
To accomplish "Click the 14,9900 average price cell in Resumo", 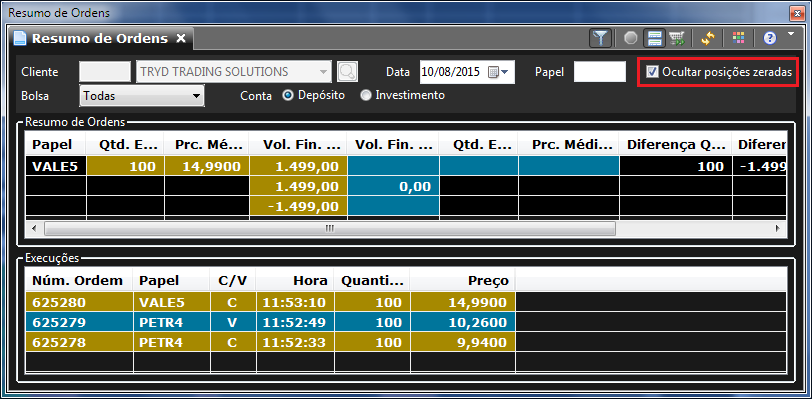I will click(206, 166).
